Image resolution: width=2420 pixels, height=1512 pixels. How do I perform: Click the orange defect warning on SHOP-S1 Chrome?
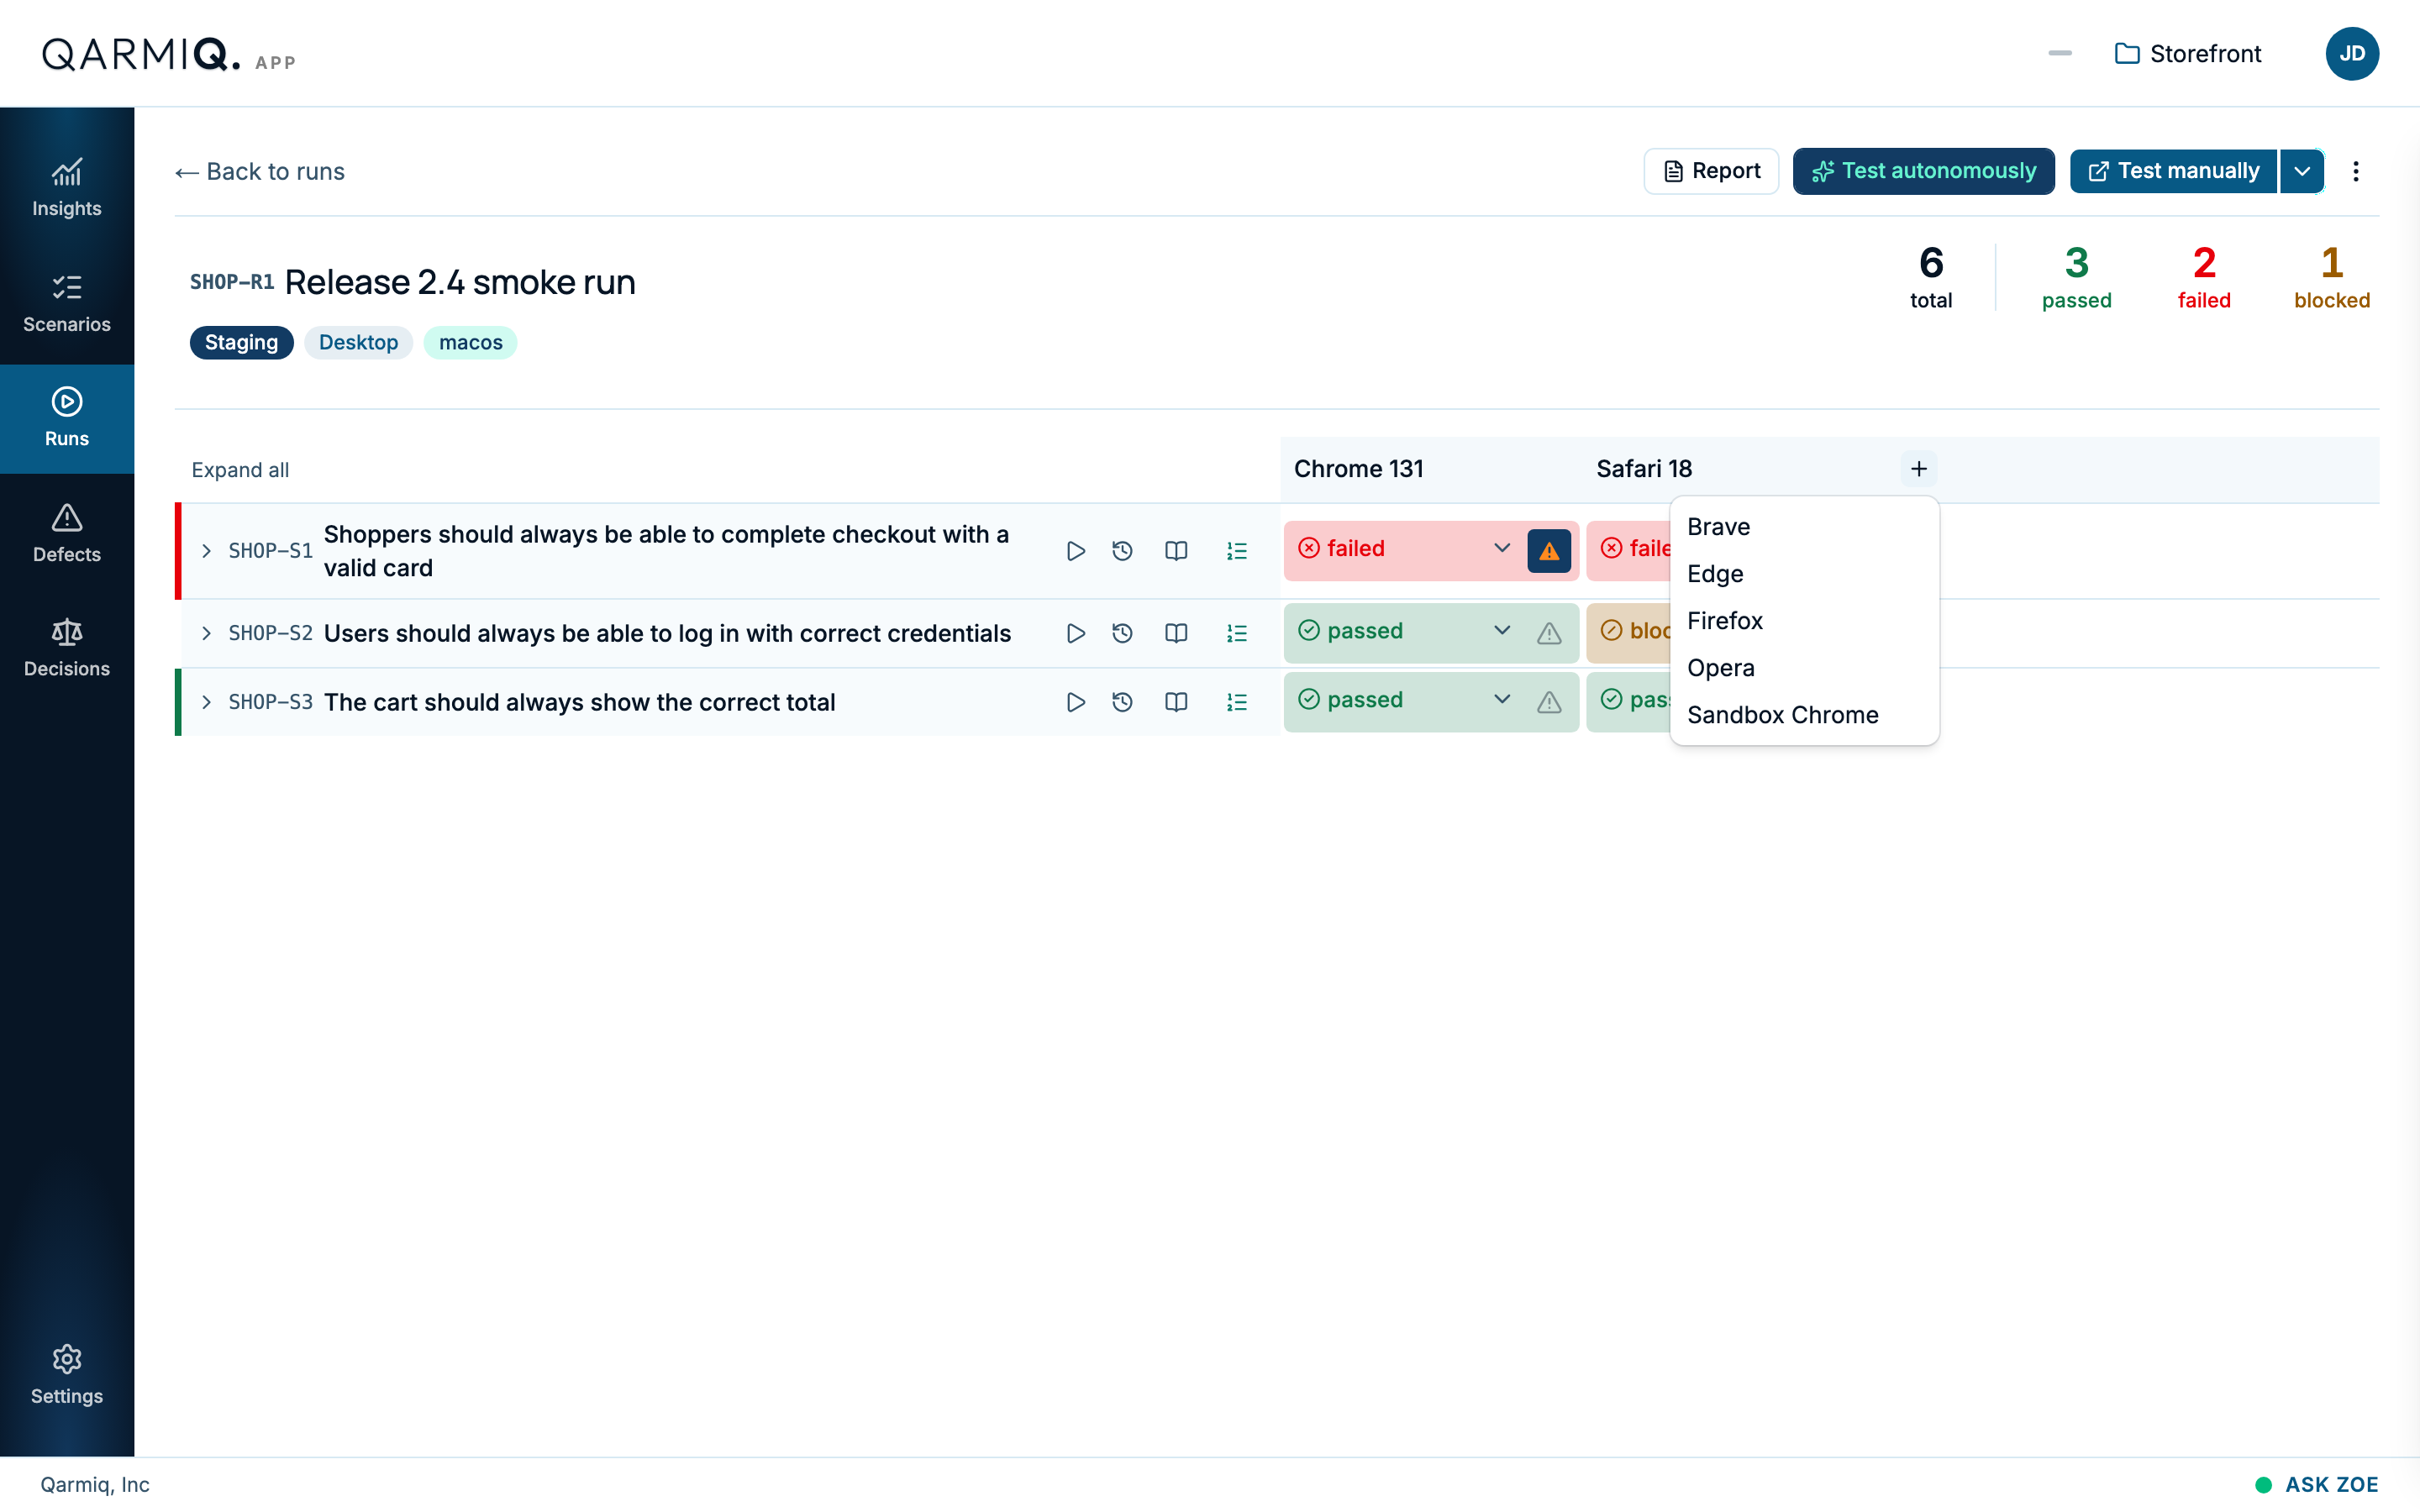tap(1549, 551)
